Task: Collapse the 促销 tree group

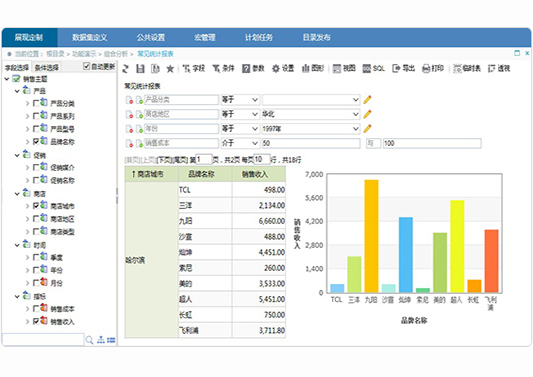Action: pyautogui.click(x=17, y=155)
